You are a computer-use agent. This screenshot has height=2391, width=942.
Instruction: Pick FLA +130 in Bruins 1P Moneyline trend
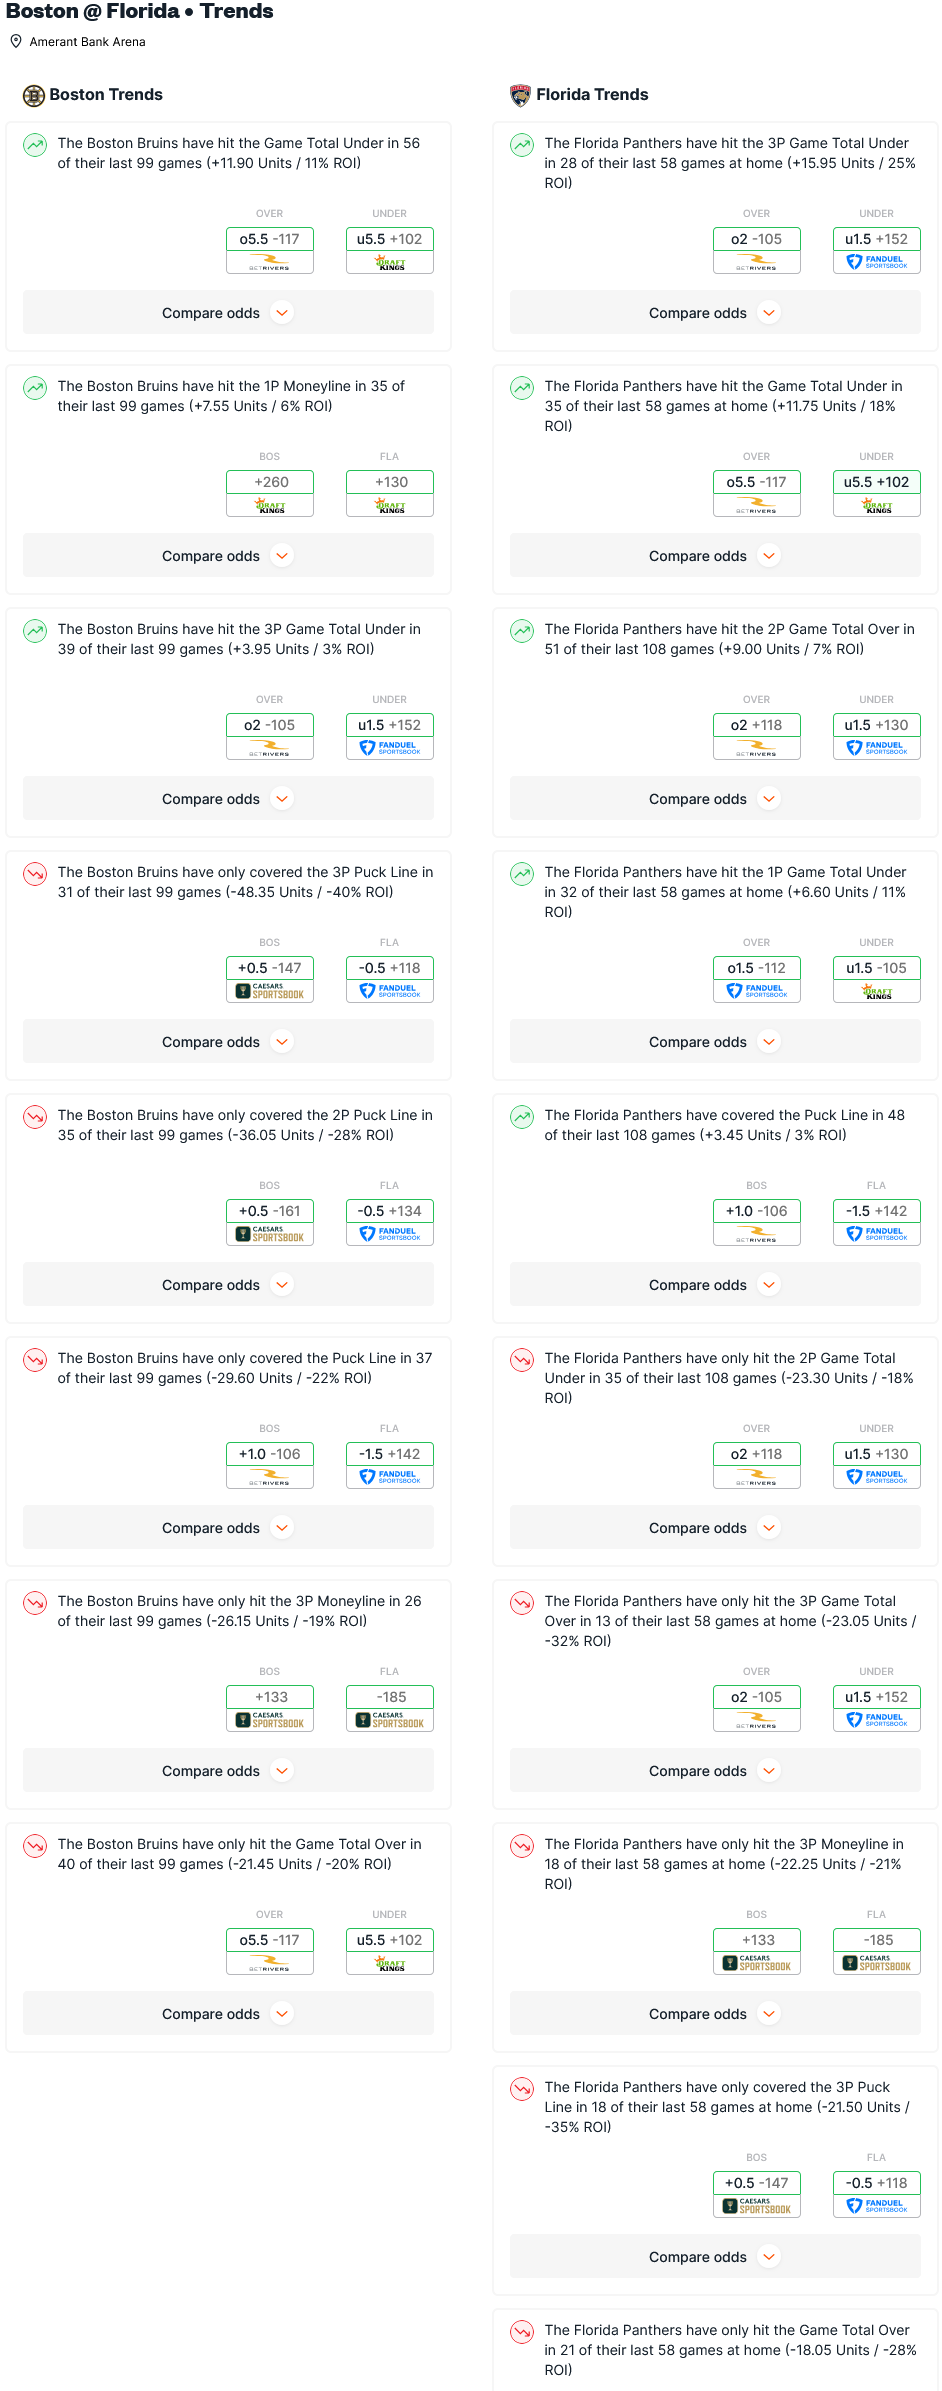(x=390, y=482)
